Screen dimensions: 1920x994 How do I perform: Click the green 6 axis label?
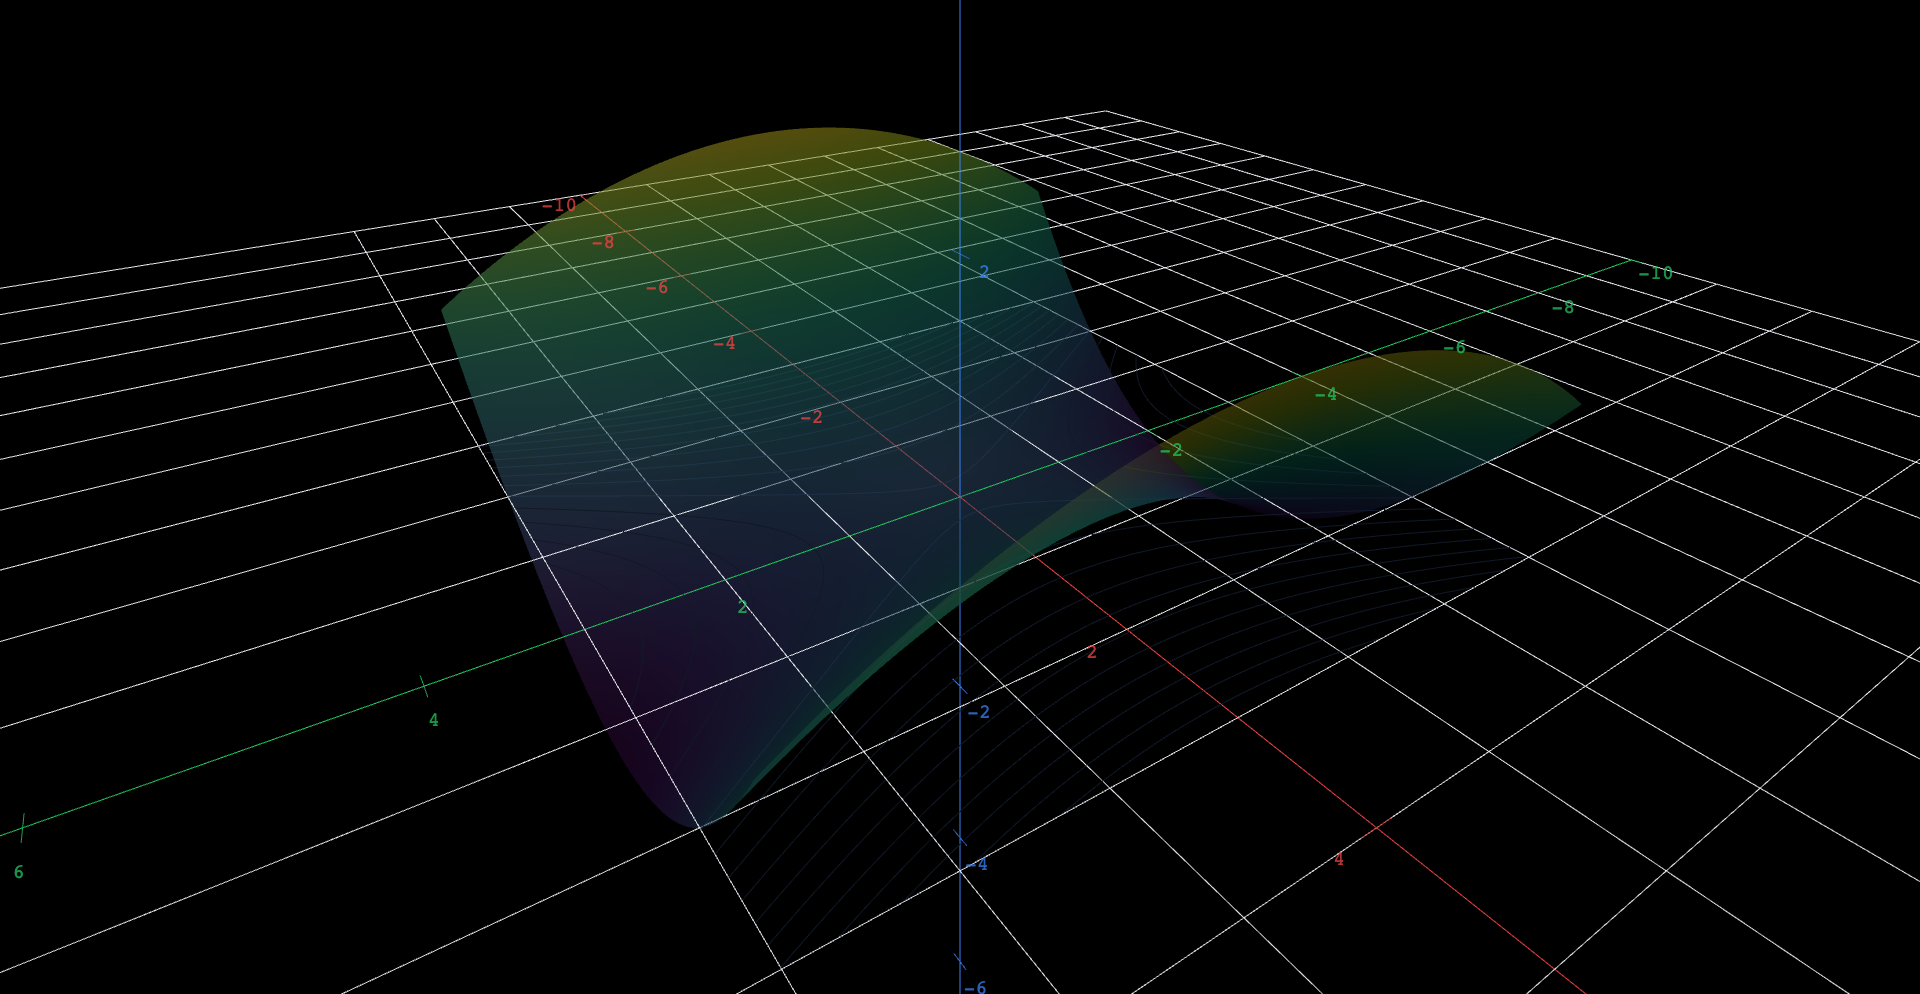point(18,872)
